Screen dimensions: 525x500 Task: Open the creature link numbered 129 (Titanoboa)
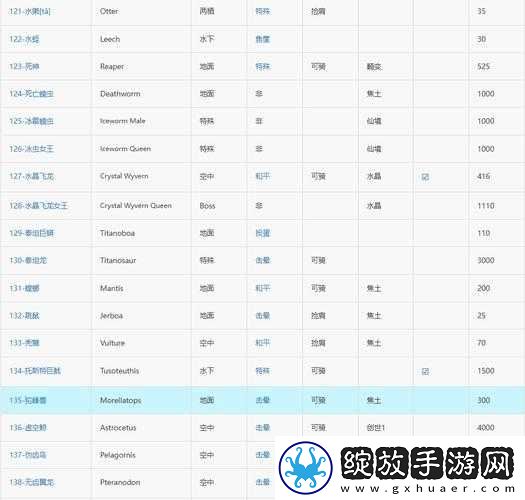tap(31, 233)
